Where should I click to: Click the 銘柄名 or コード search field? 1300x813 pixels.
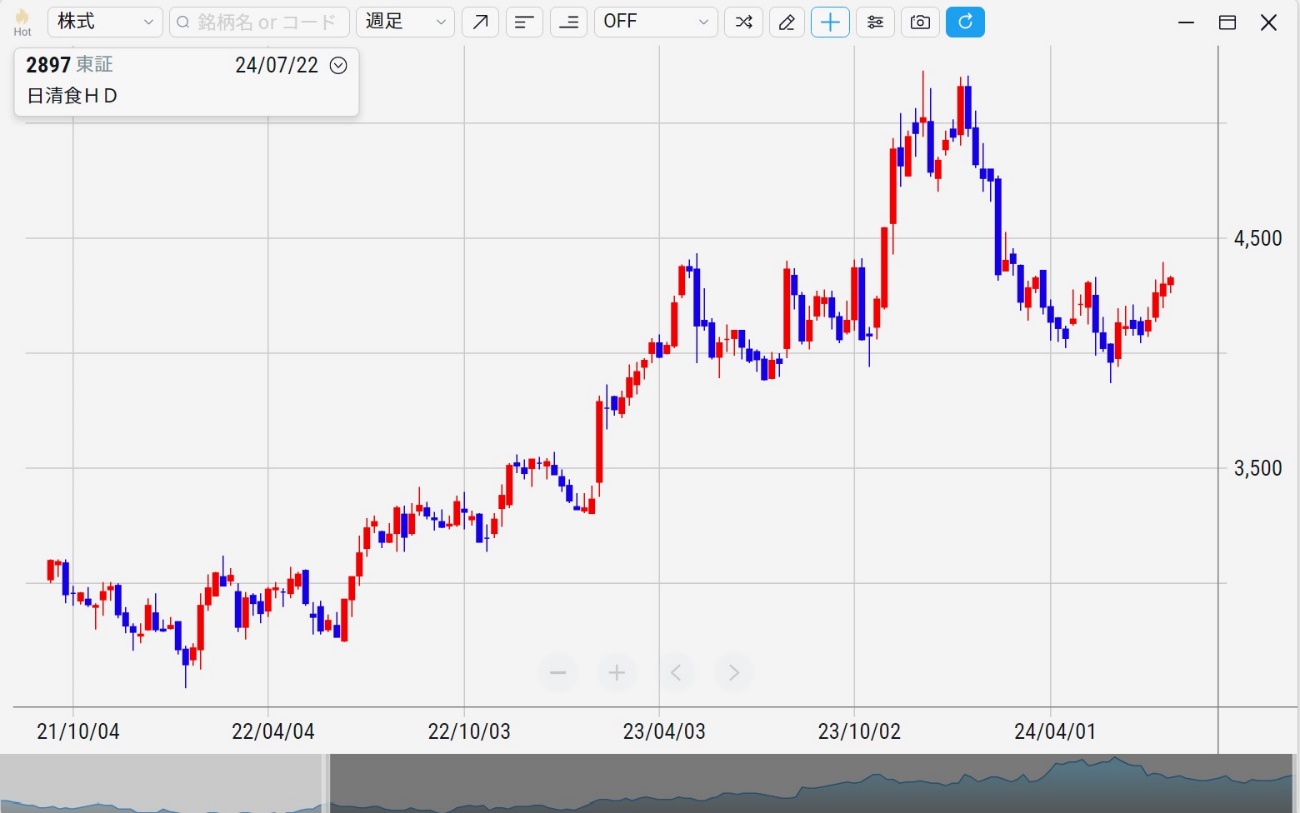pyautogui.click(x=260, y=22)
